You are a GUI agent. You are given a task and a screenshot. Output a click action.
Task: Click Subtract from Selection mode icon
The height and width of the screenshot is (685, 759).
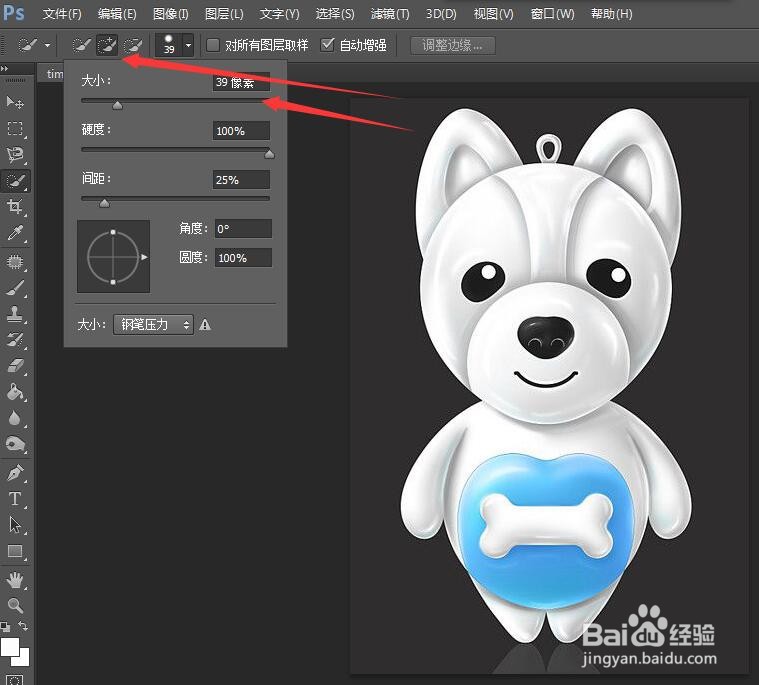click(x=133, y=46)
